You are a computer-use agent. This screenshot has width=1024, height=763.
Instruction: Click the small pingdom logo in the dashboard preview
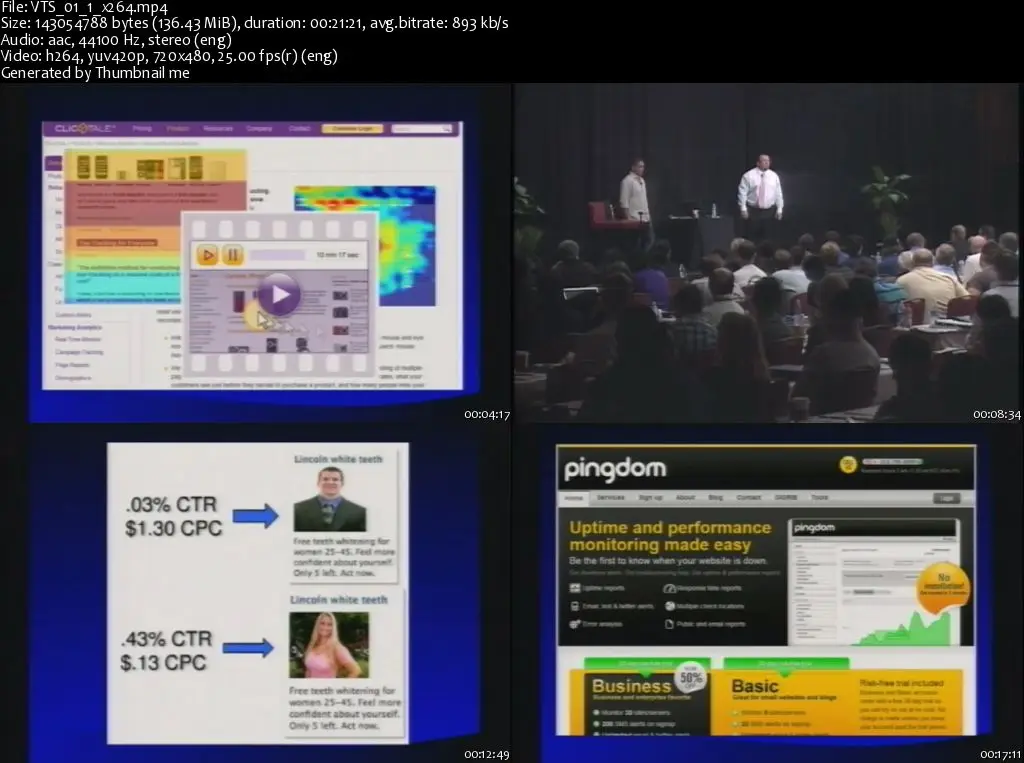click(814, 527)
